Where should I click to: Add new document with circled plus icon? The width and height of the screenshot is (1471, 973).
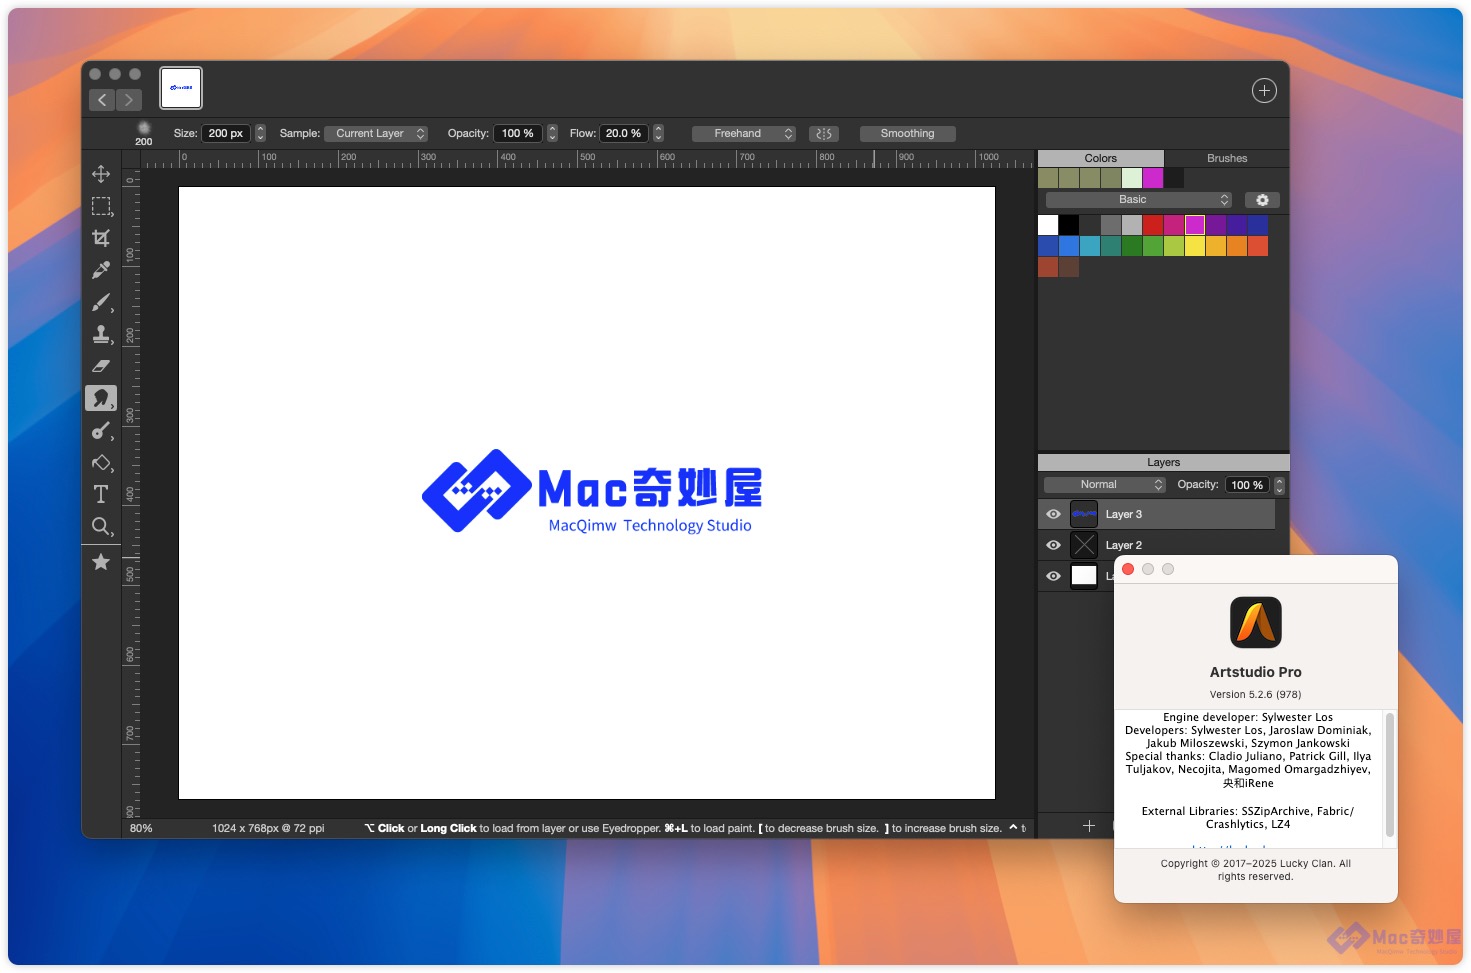1264,91
